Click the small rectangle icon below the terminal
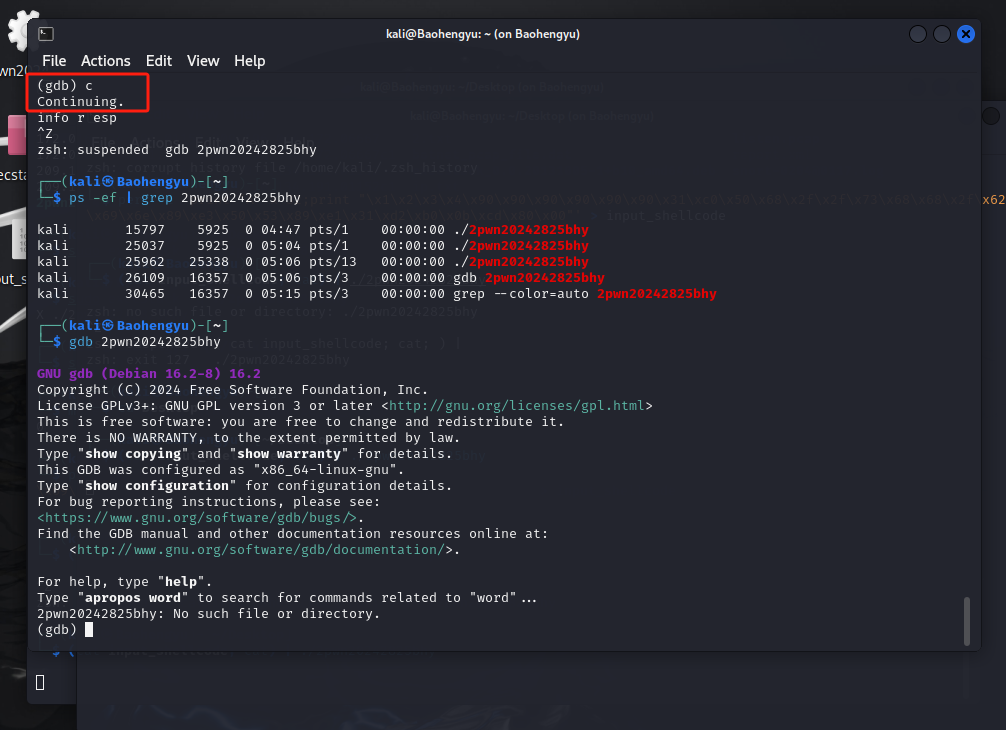Screen dimensions: 1006x730 [40, 683]
